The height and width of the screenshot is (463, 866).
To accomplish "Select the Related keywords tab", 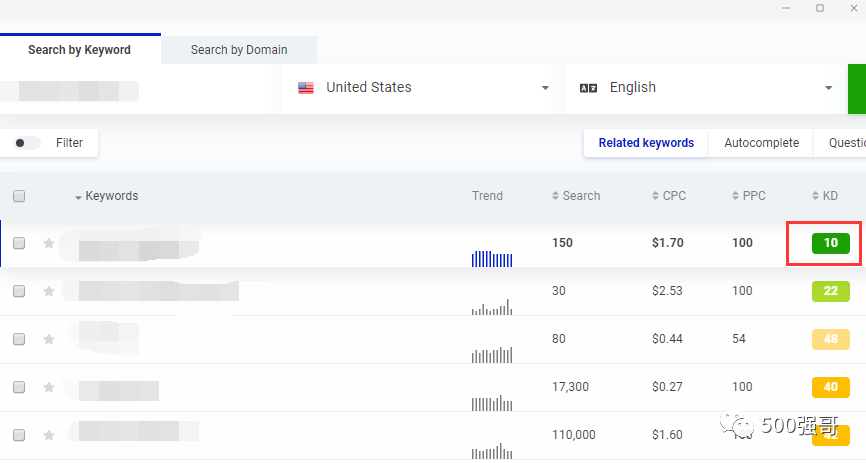I will pos(646,143).
